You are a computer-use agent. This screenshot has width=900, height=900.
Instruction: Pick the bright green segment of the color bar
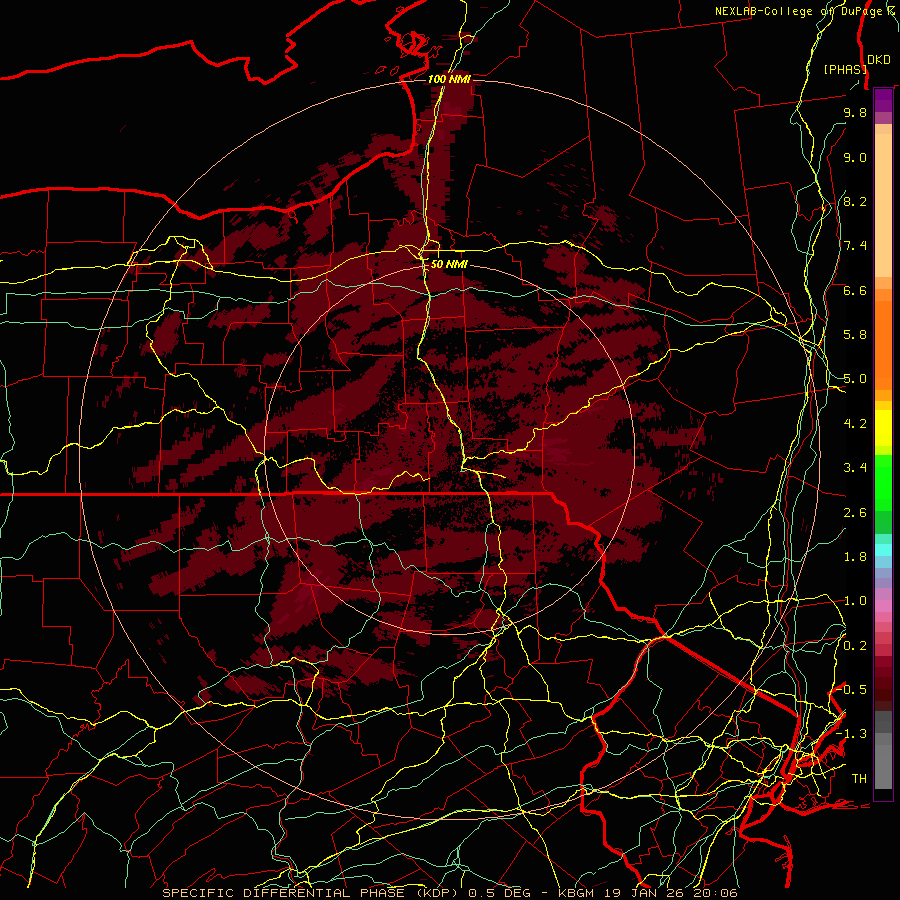pyautogui.click(x=883, y=484)
